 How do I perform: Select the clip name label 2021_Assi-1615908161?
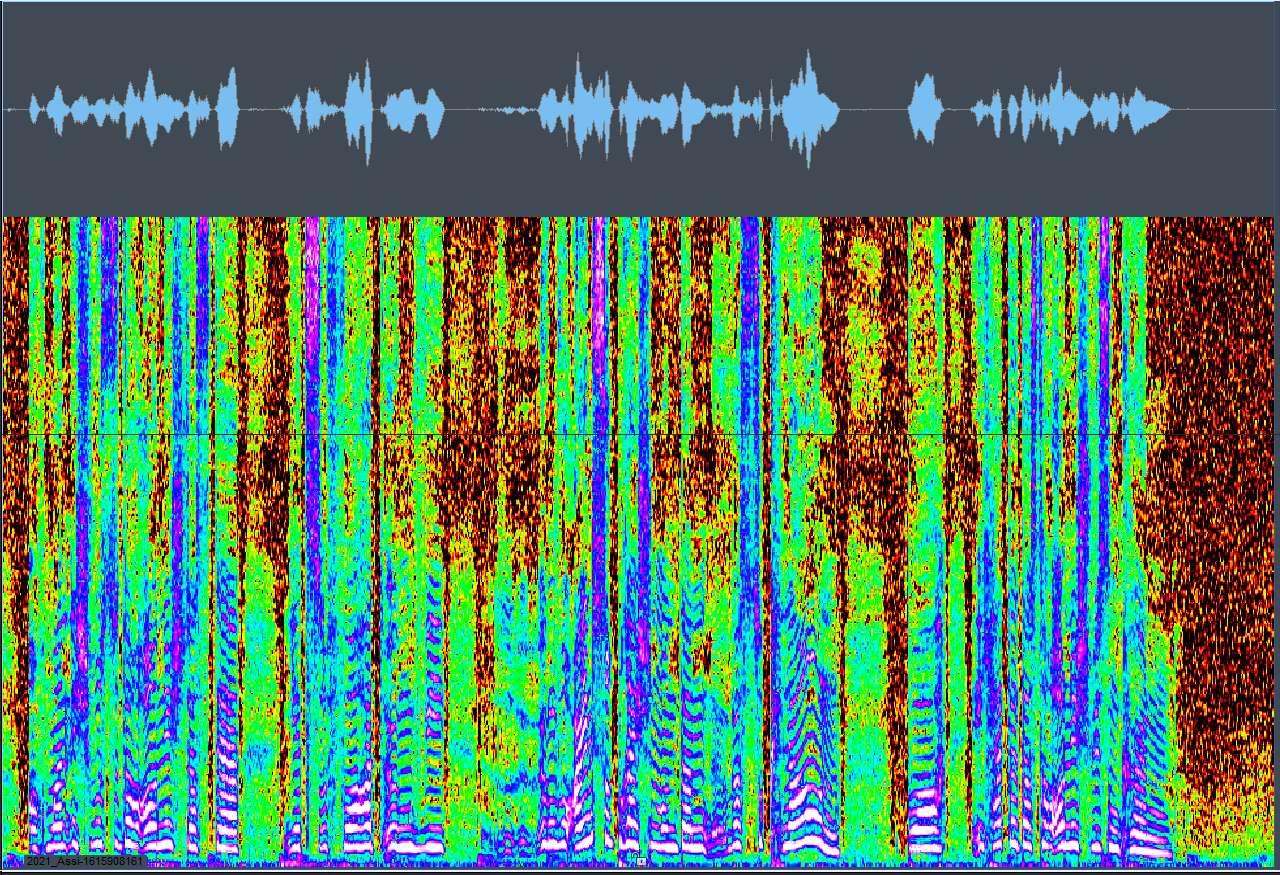click(85, 860)
